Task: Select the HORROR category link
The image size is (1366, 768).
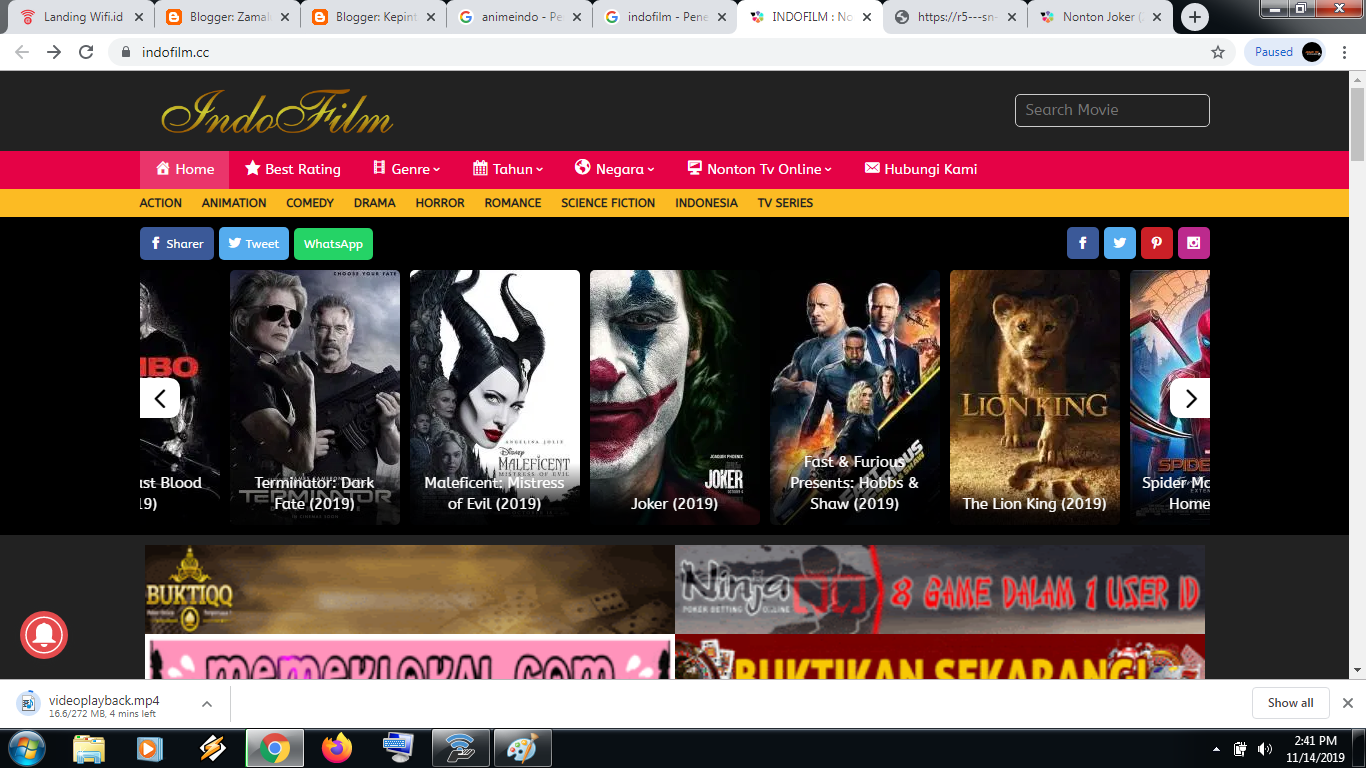Action: 440,203
